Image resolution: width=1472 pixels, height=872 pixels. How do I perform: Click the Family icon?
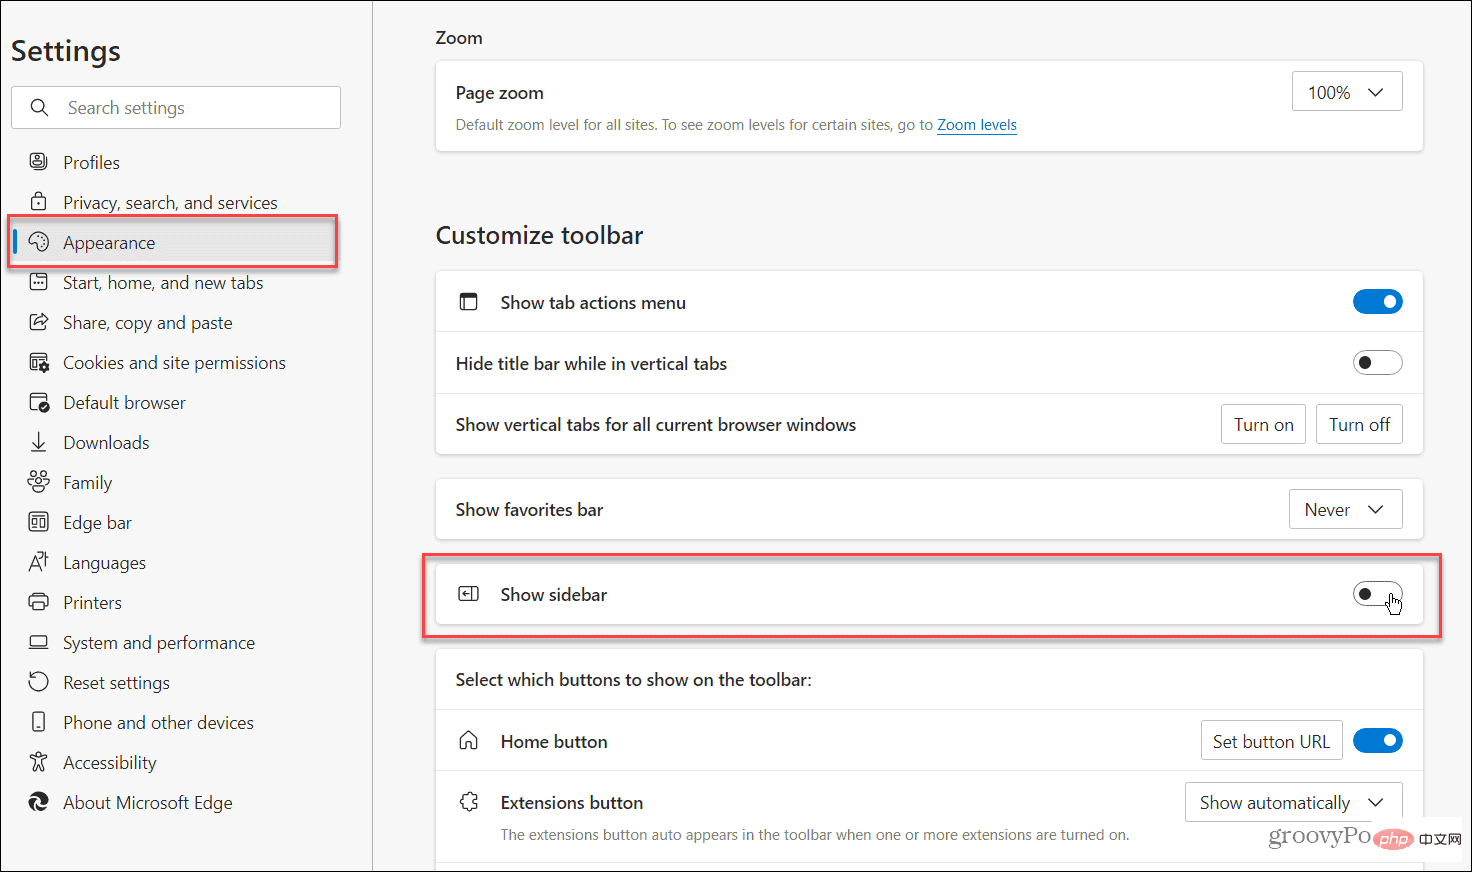coord(38,481)
